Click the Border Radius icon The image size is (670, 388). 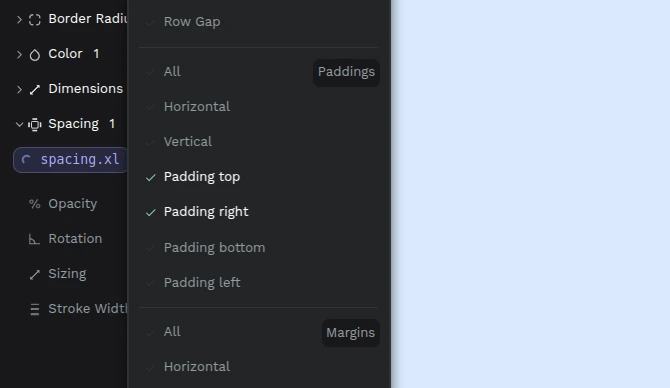pyautogui.click(x=35, y=20)
